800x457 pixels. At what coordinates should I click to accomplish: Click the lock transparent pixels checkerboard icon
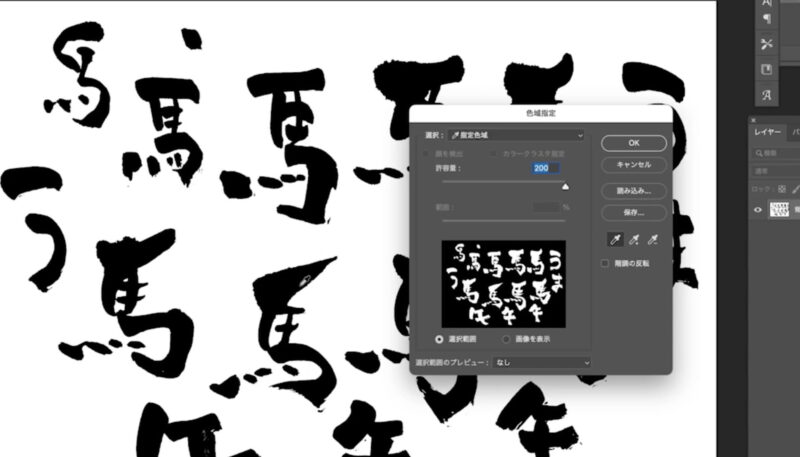coord(782,189)
